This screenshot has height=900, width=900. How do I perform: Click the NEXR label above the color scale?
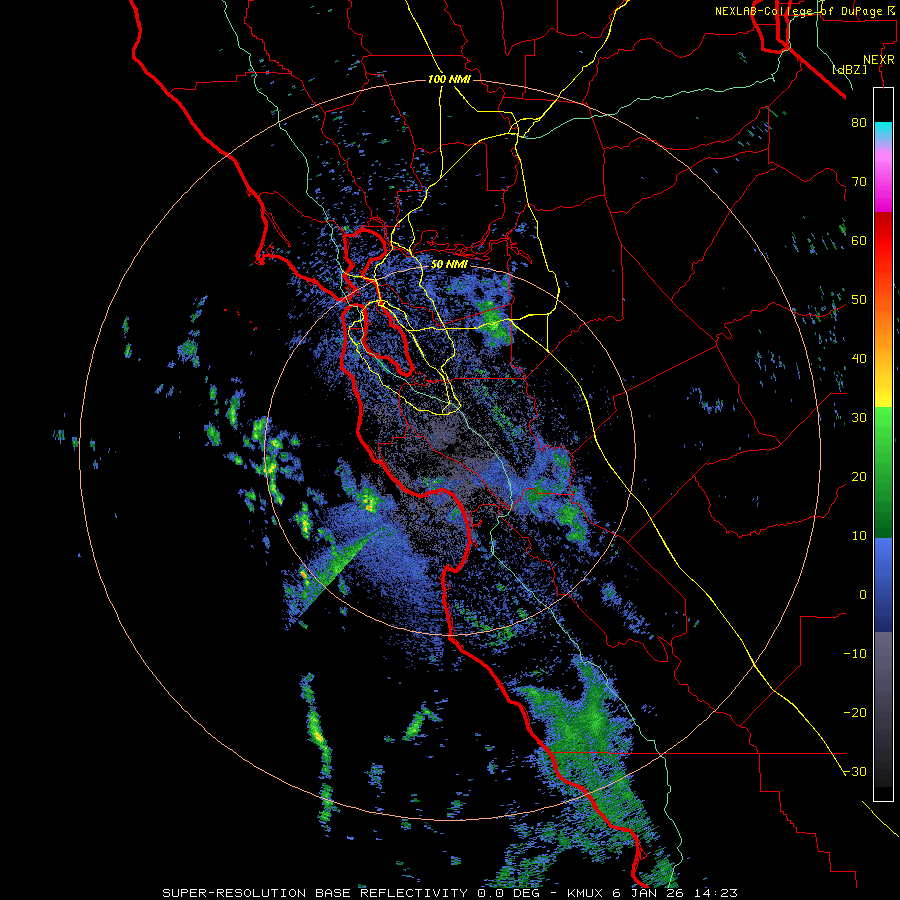tap(878, 60)
